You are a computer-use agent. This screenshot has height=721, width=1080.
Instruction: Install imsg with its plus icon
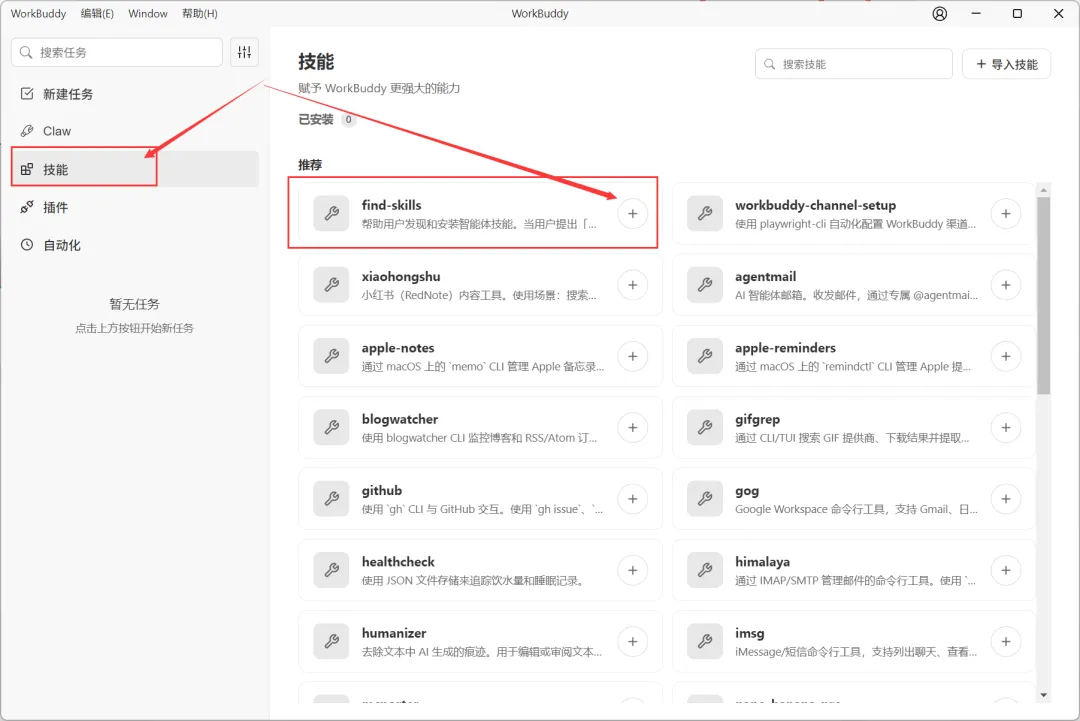[x=1006, y=641]
